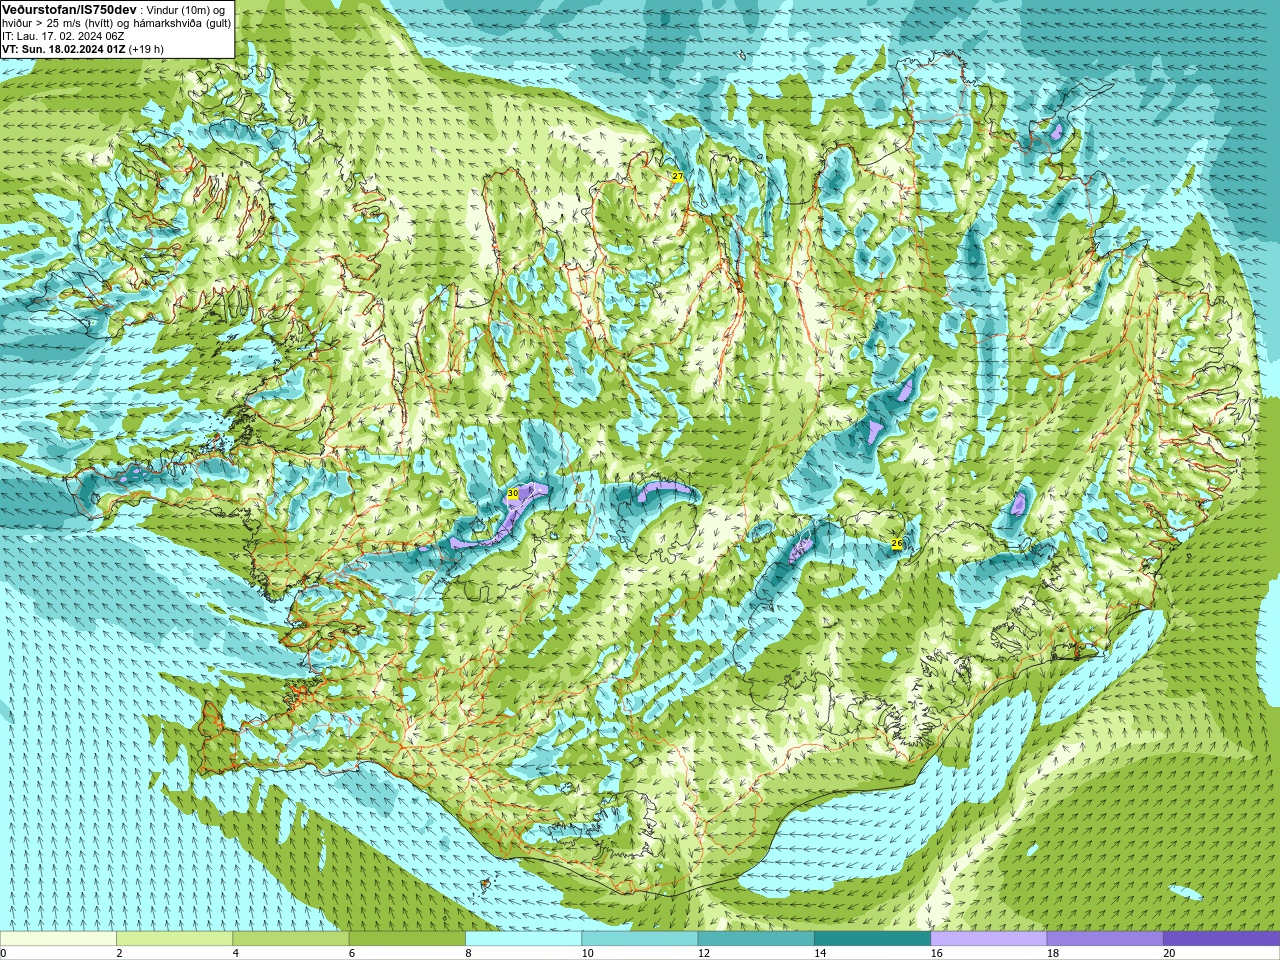This screenshot has width=1280, height=960.
Task: Click the text line starting "hviður > 25 m/s"
Action: pyautogui.click(x=116, y=23)
